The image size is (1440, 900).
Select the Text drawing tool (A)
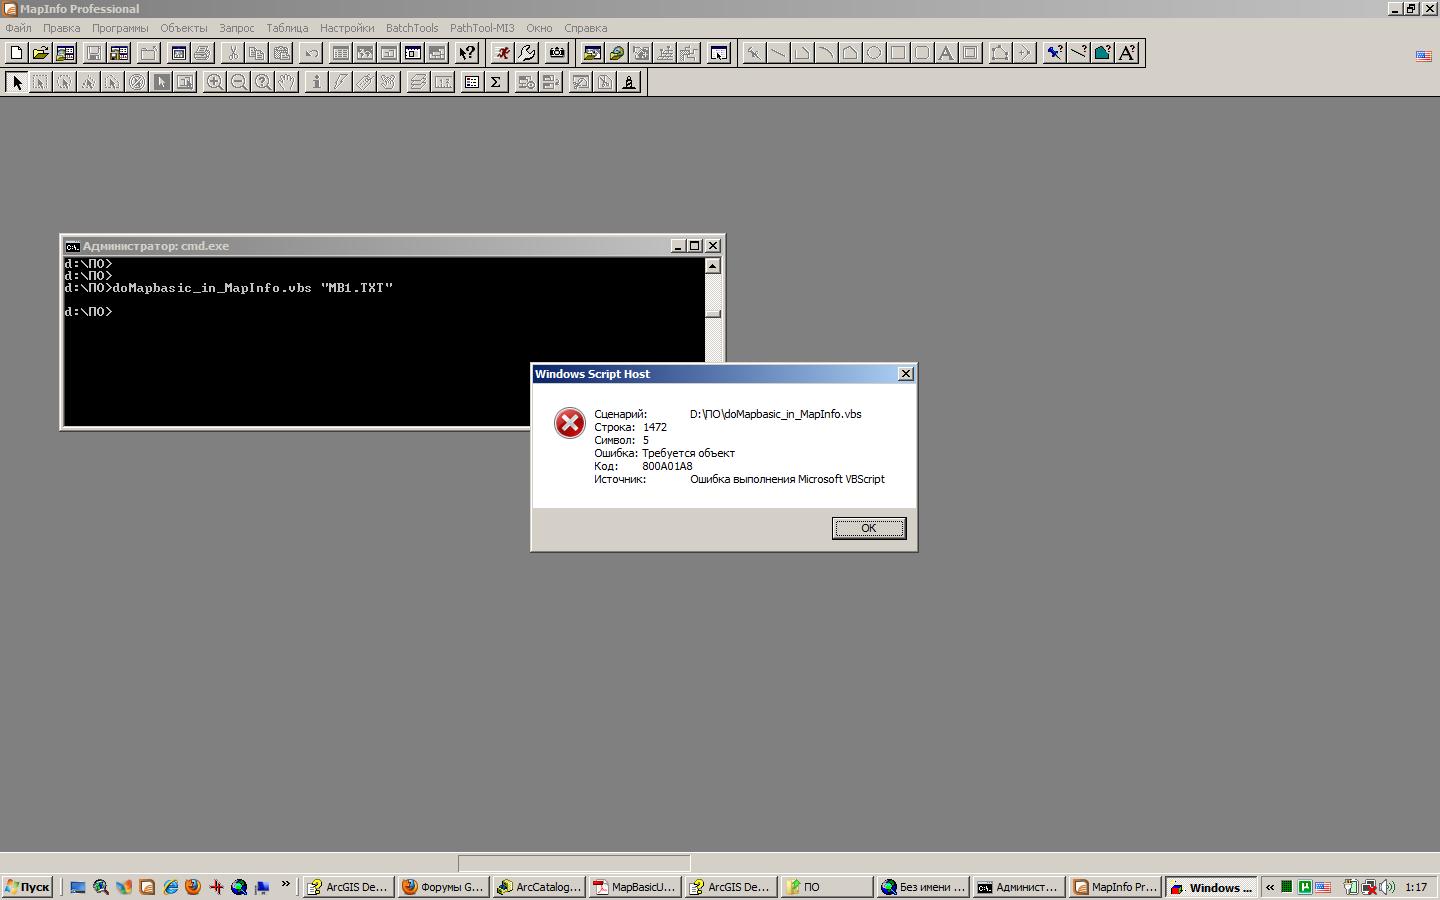pos(946,53)
